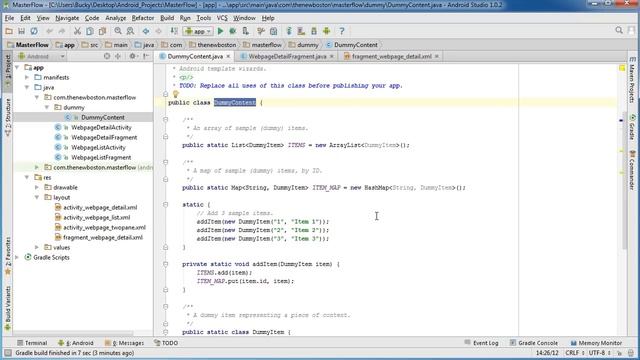Click the Find magnifier icon
Viewport: 640px width, 360px height.
[x=118, y=31]
